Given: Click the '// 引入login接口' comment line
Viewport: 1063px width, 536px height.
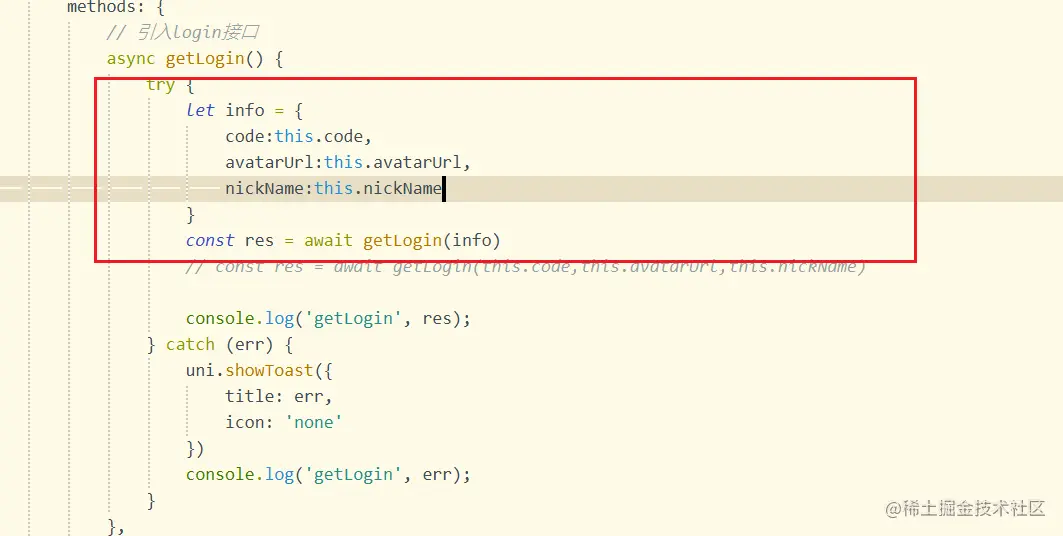Looking at the screenshot, I should 182,33.
